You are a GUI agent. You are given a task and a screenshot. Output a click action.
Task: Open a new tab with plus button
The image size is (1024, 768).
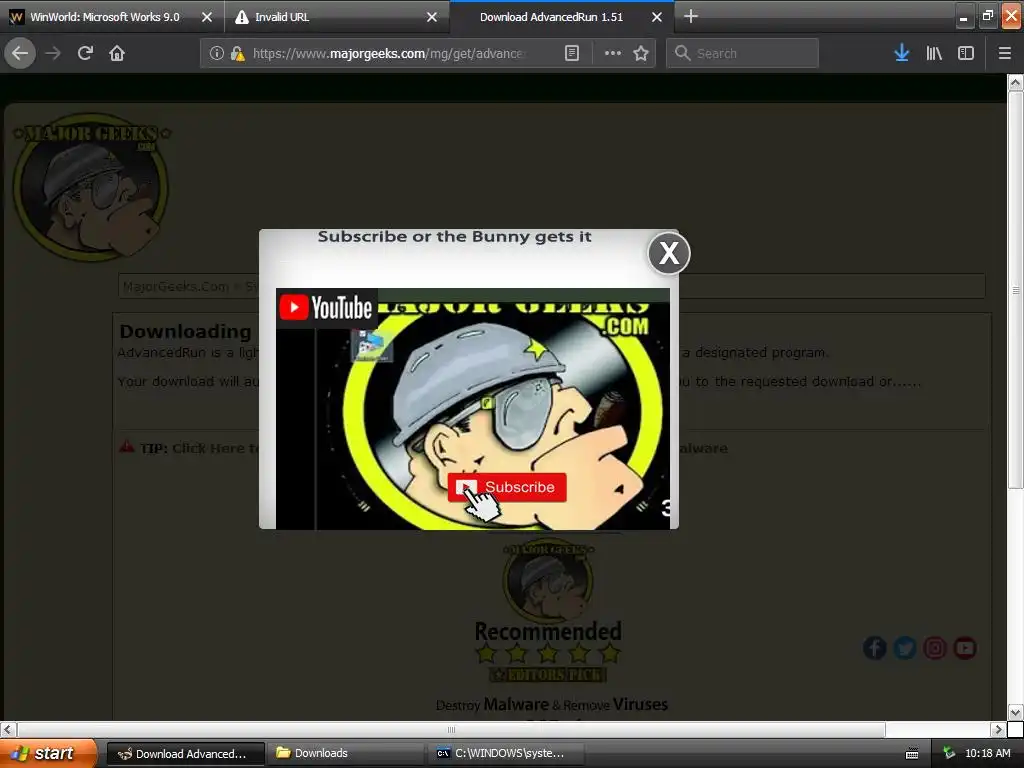691,16
